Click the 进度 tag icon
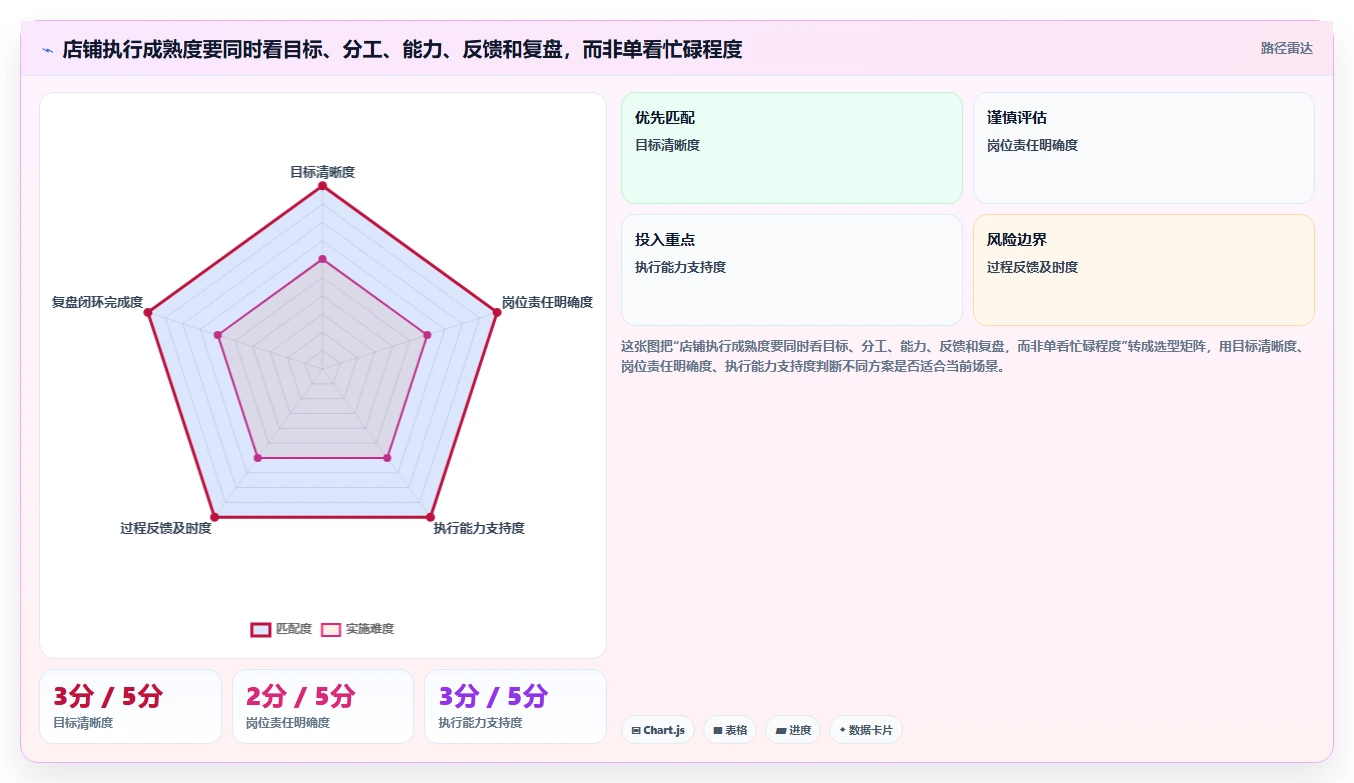The height and width of the screenshot is (783, 1354). coord(781,731)
